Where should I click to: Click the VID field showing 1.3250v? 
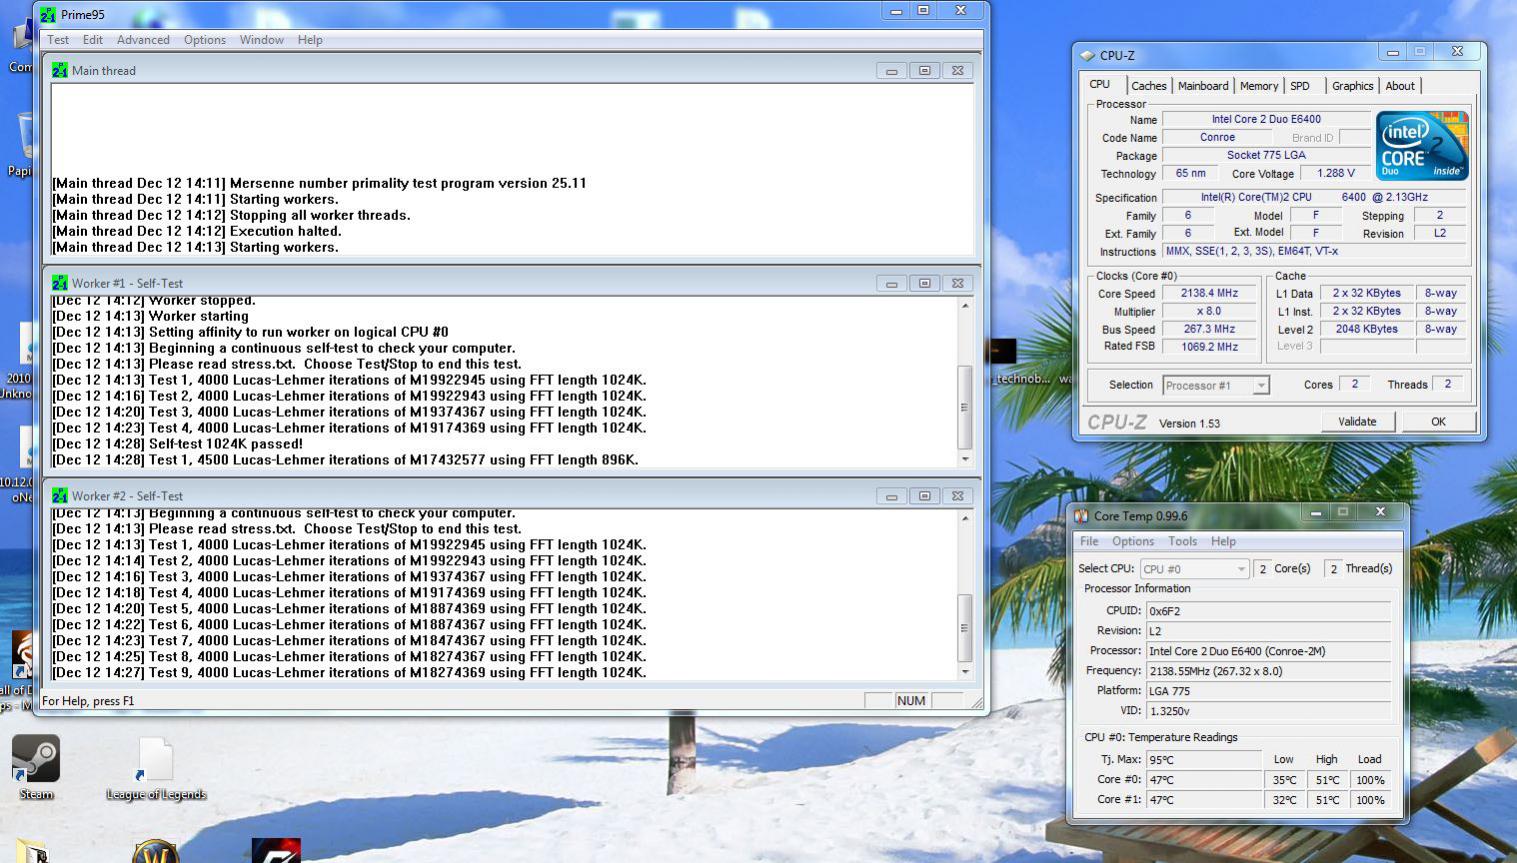pyautogui.click(x=1268, y=711)
